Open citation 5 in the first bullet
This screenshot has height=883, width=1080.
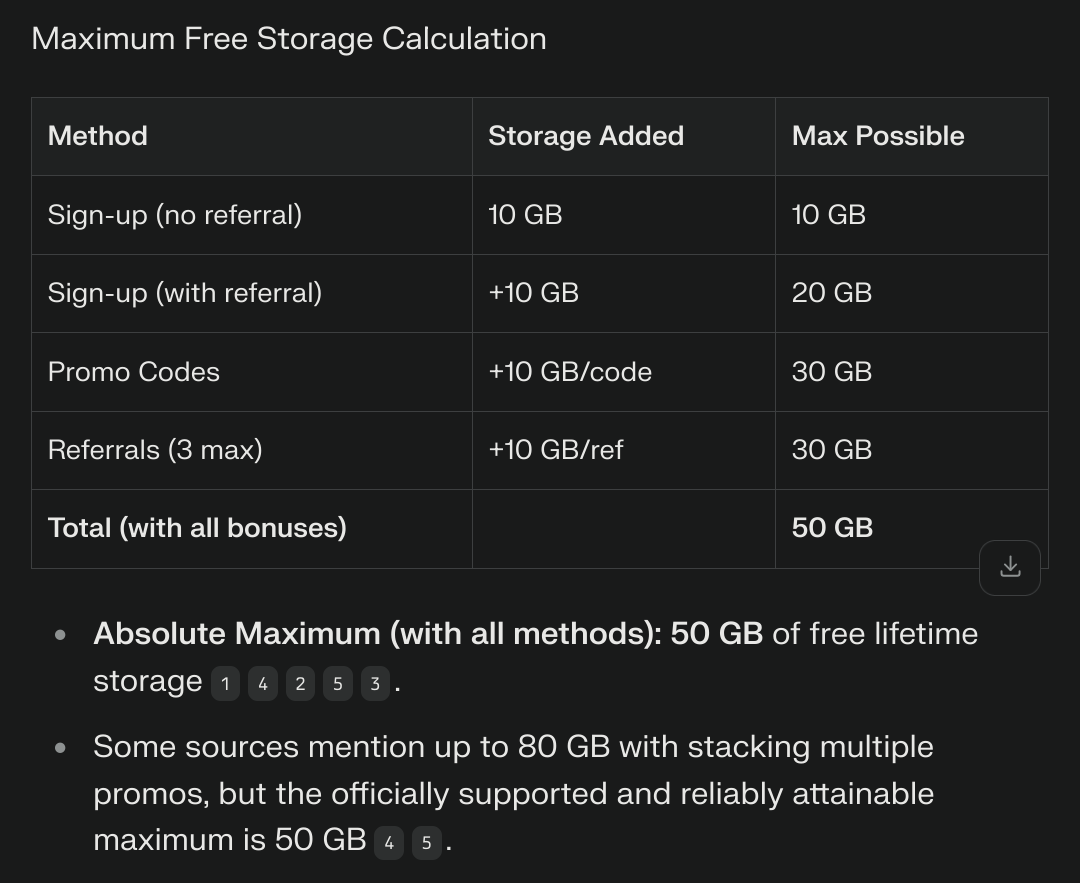pos(338,684)
